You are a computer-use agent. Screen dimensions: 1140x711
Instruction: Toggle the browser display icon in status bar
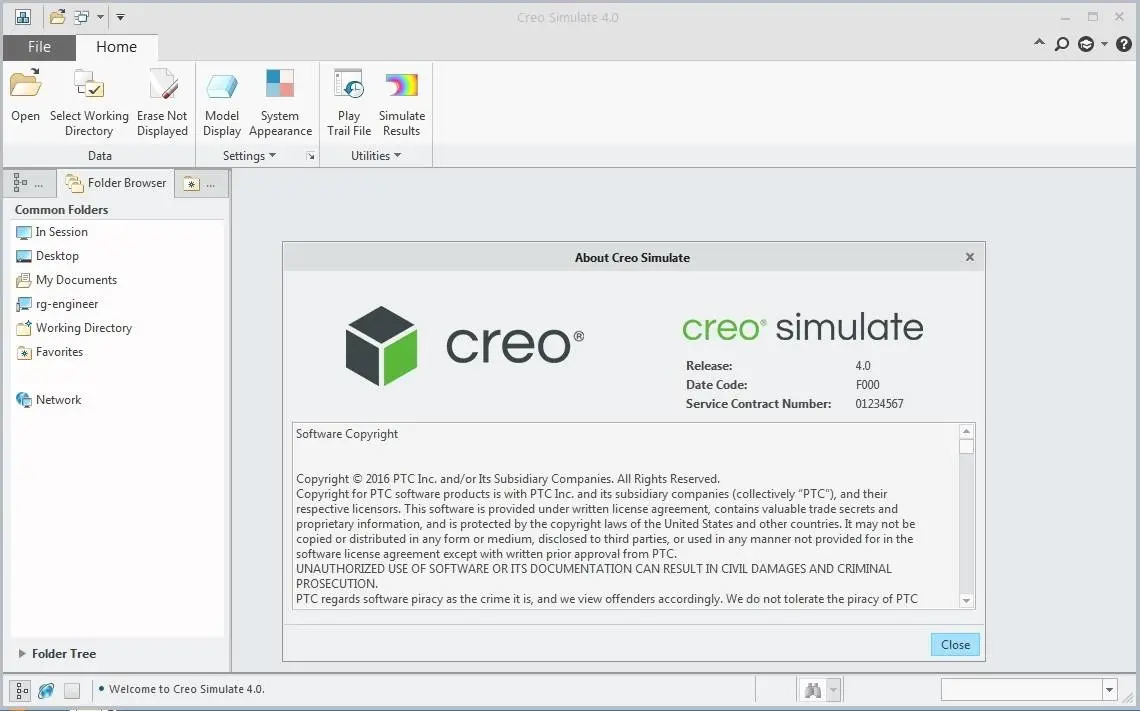pyautogui.click(x=46, y=690)
